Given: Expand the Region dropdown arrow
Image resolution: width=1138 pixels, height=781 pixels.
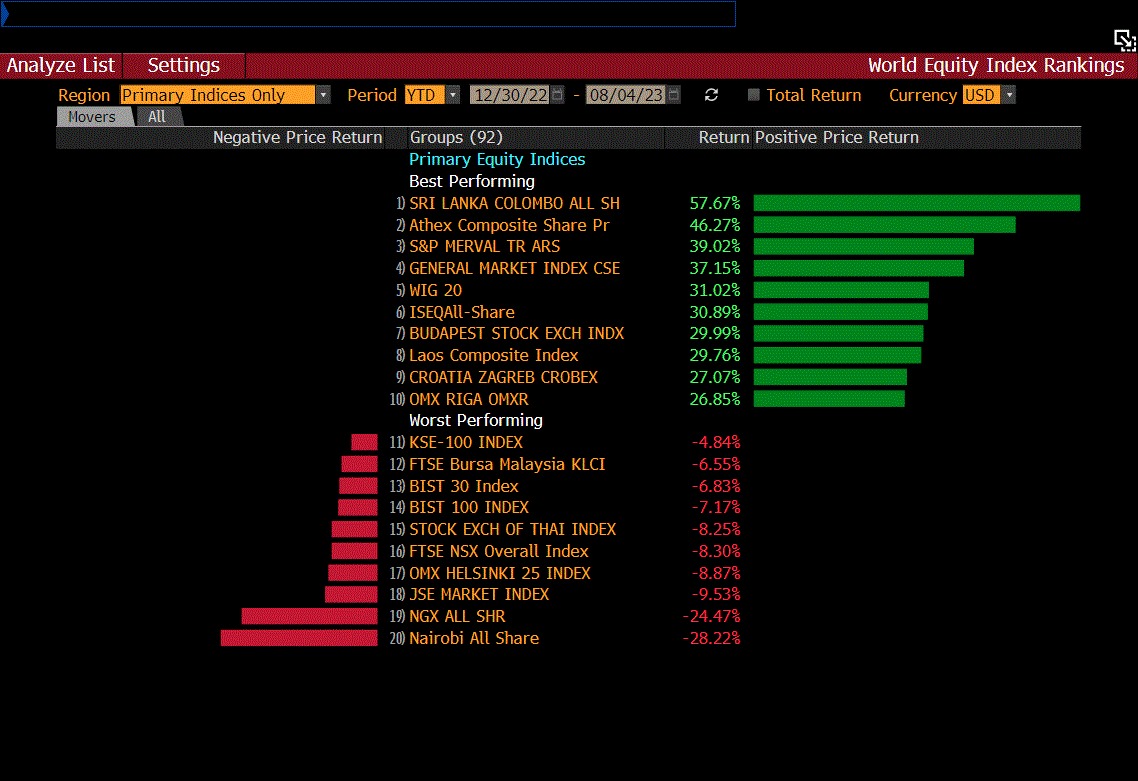Looking at the screenshot, I should pyautogui.click(x=324, y=95).
